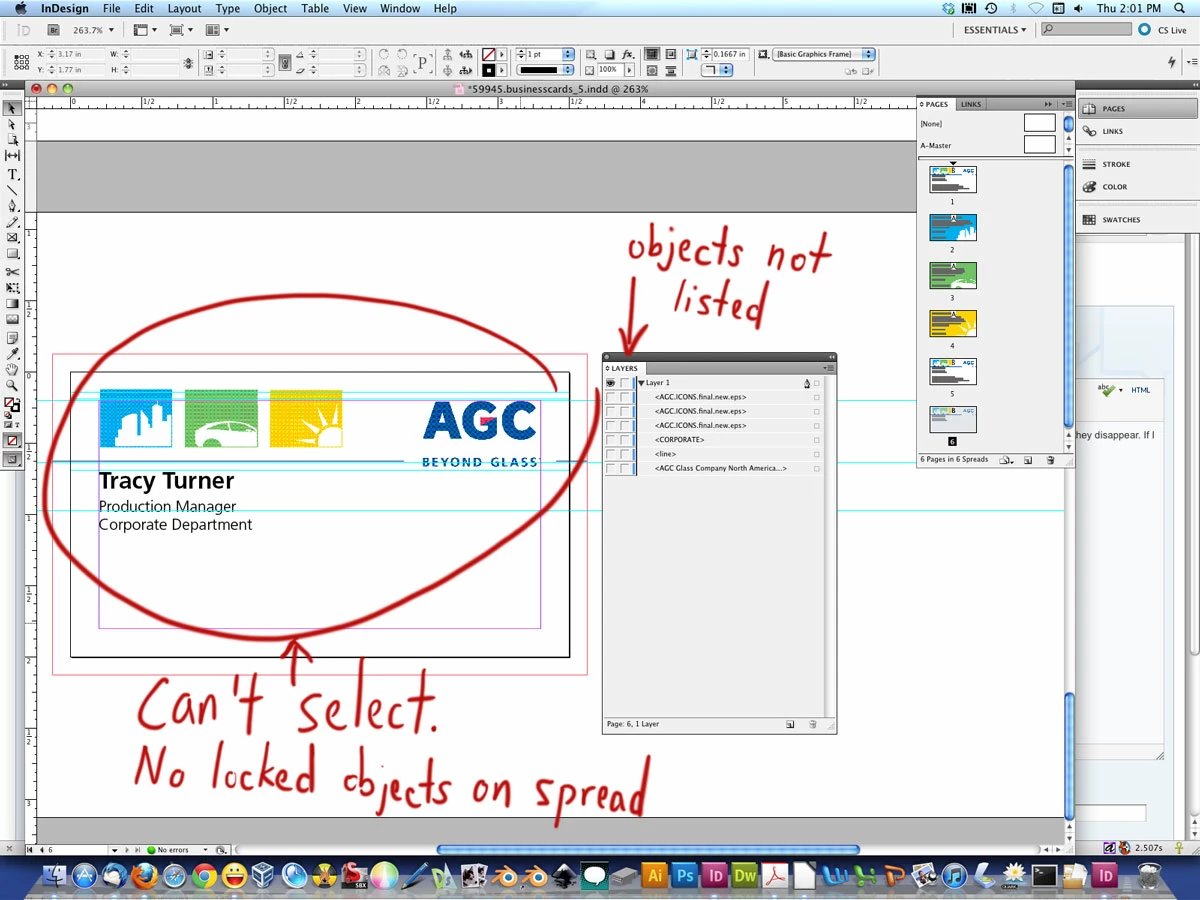The height and width of the screenshot is (900, 1200).
Task: Toggle visibility of <AGC Glass Company North America...> item
Action: click(610, 469)
